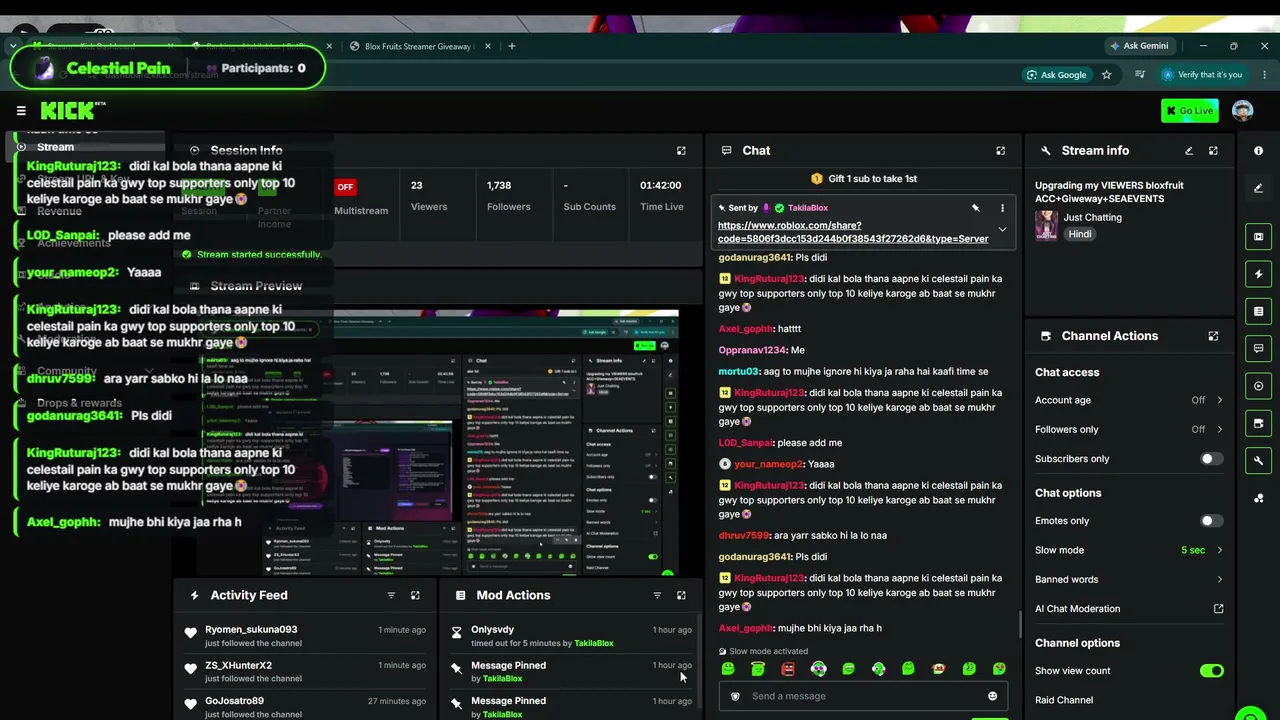The height and width of the screenshot is (720, 1280).
Task: Open the user profile avatar menu
Action: tap(1242, 111)
